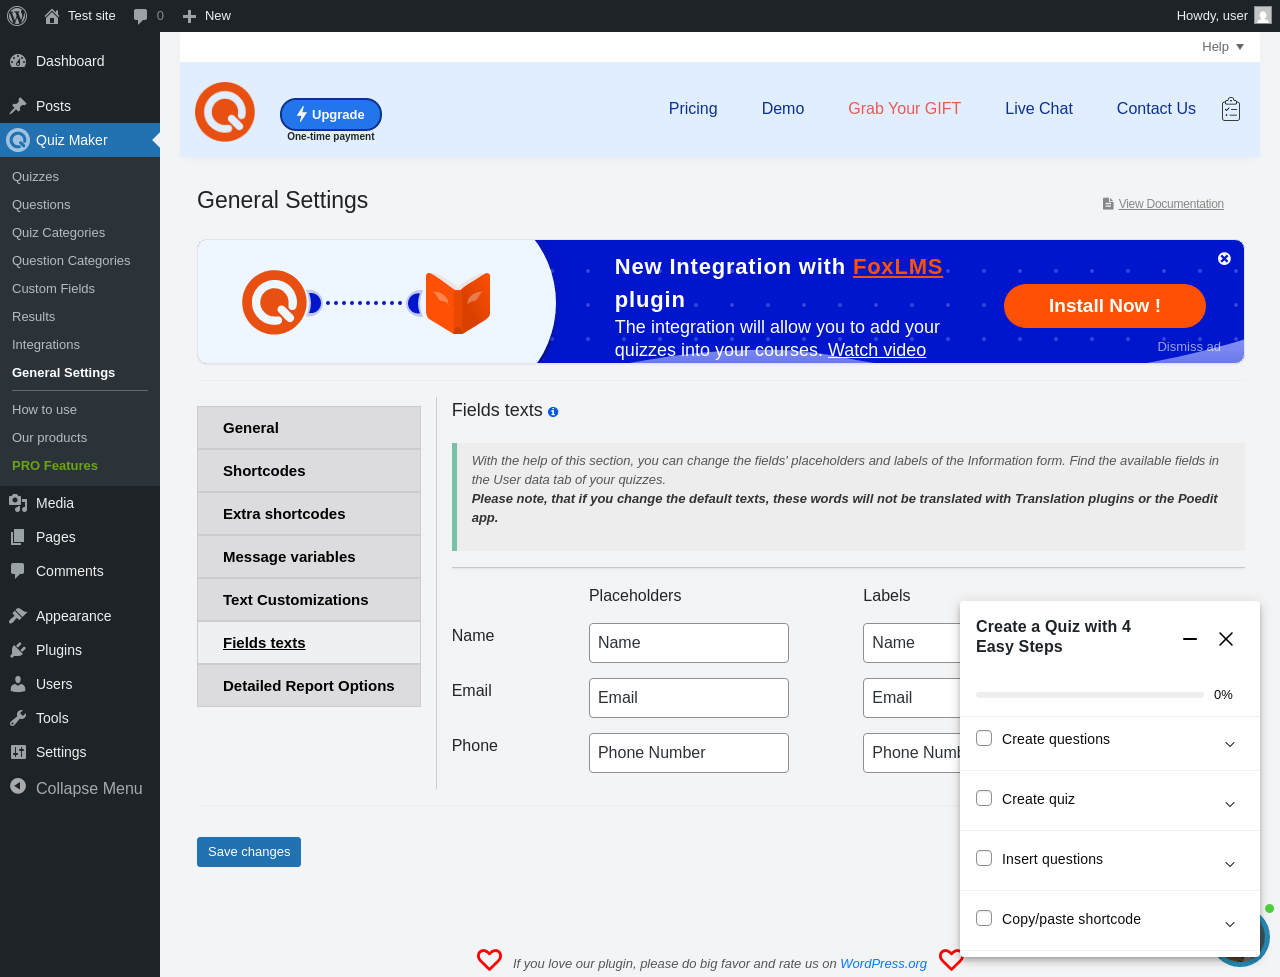1280x977 pixels.
Task: Click the Users person icon
Action: 18,684
